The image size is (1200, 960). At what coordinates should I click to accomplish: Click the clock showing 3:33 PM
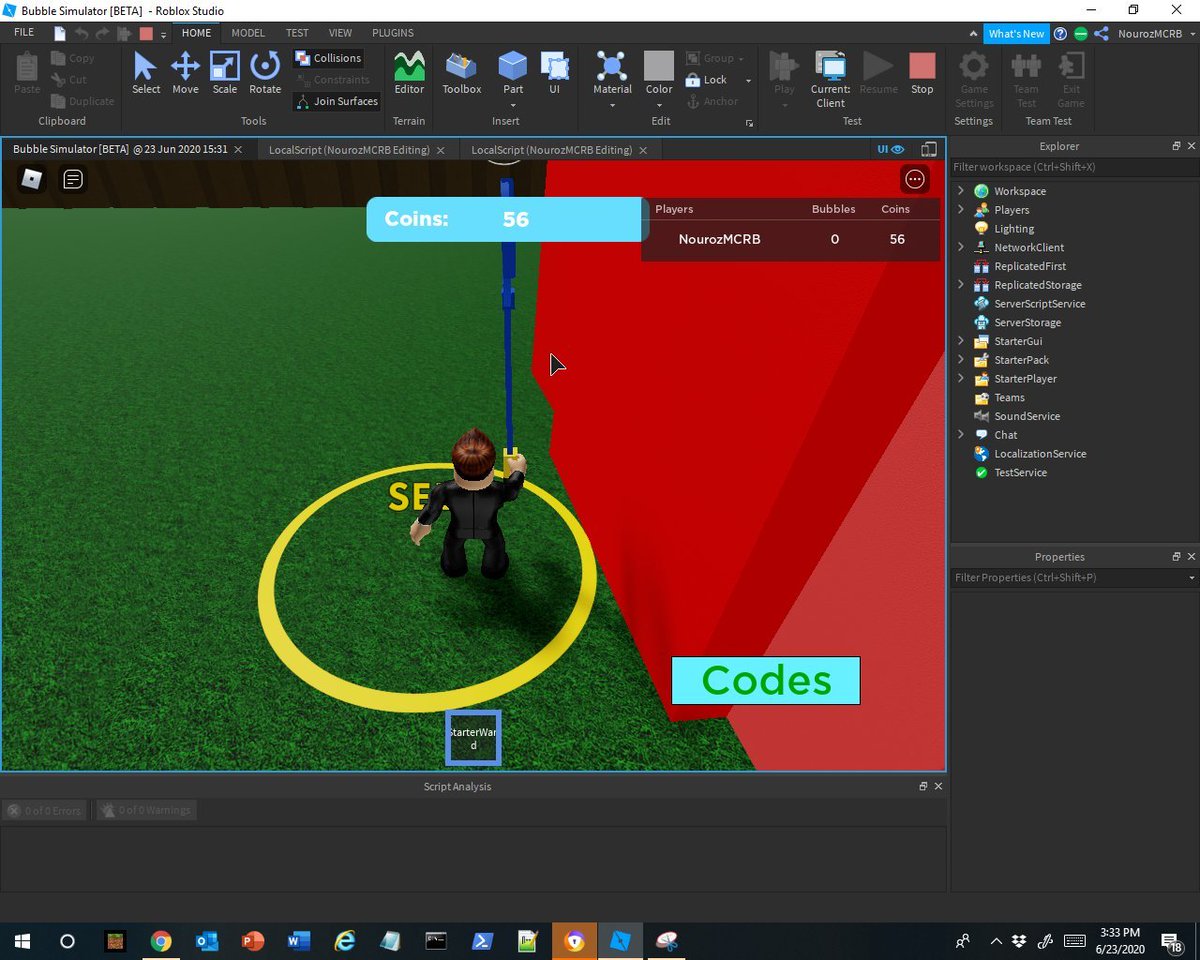[1122, 934]
